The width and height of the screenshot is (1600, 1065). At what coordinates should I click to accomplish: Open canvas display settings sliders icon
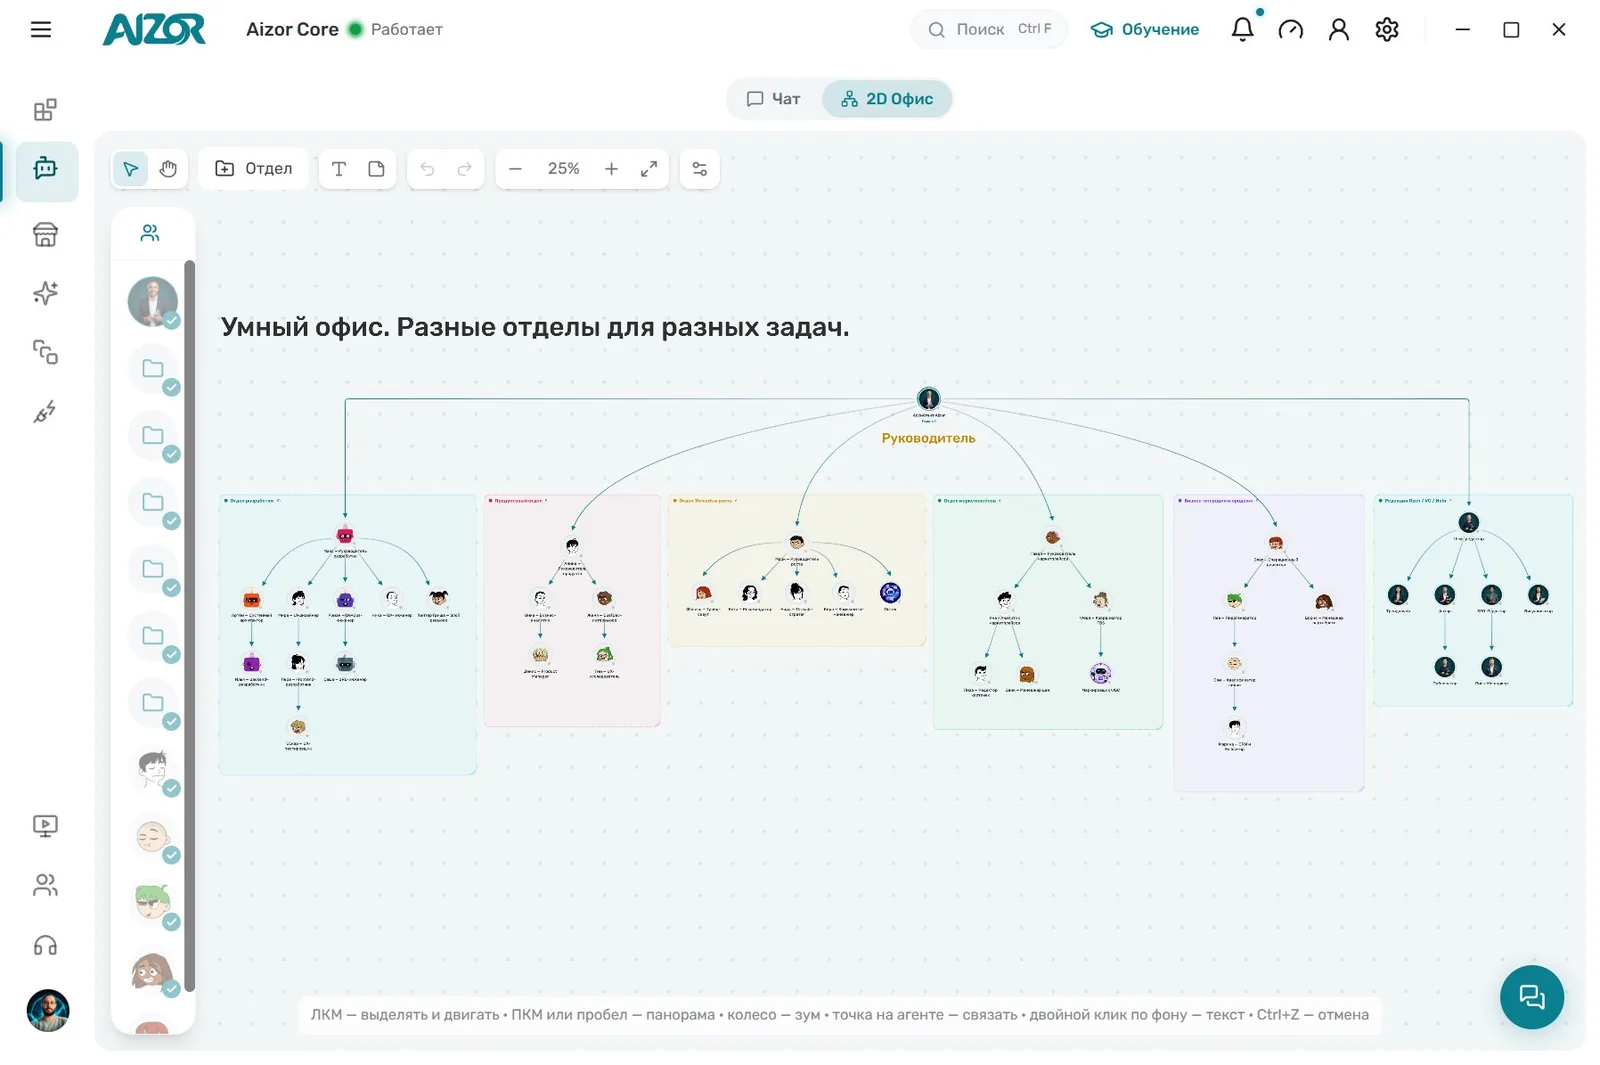700,169
